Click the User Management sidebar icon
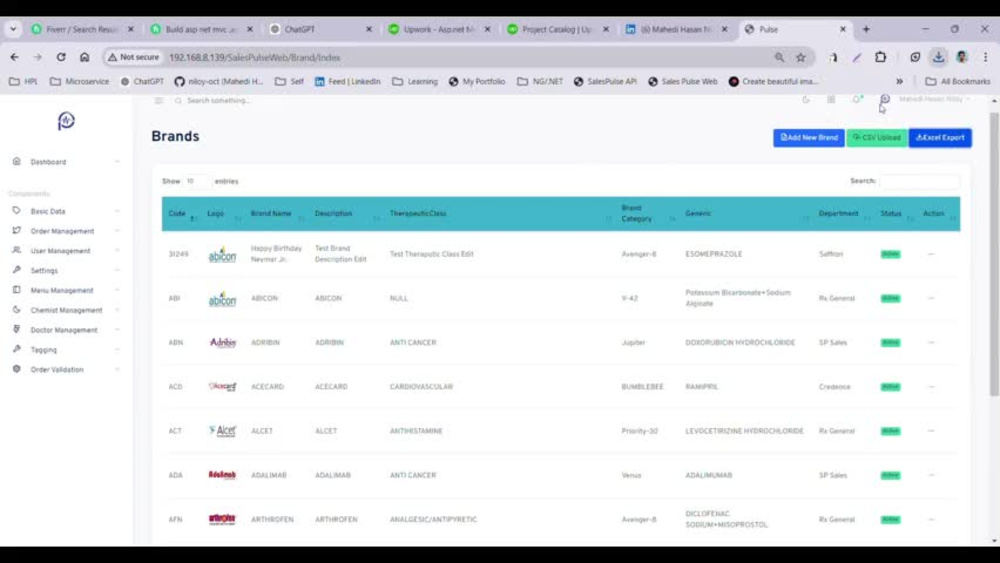This screenshot has width=1000, height=563. pos(17,250)
